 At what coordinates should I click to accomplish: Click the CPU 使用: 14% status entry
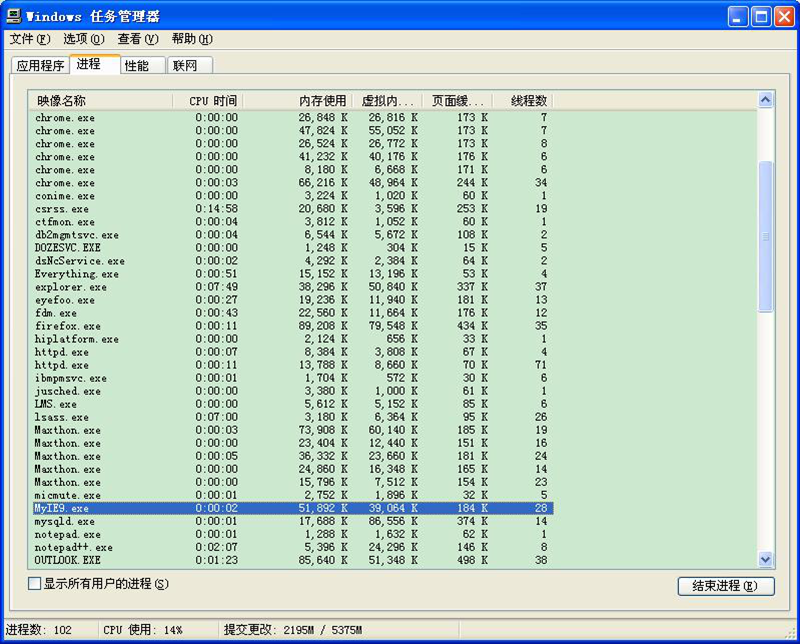click(143, 630)
